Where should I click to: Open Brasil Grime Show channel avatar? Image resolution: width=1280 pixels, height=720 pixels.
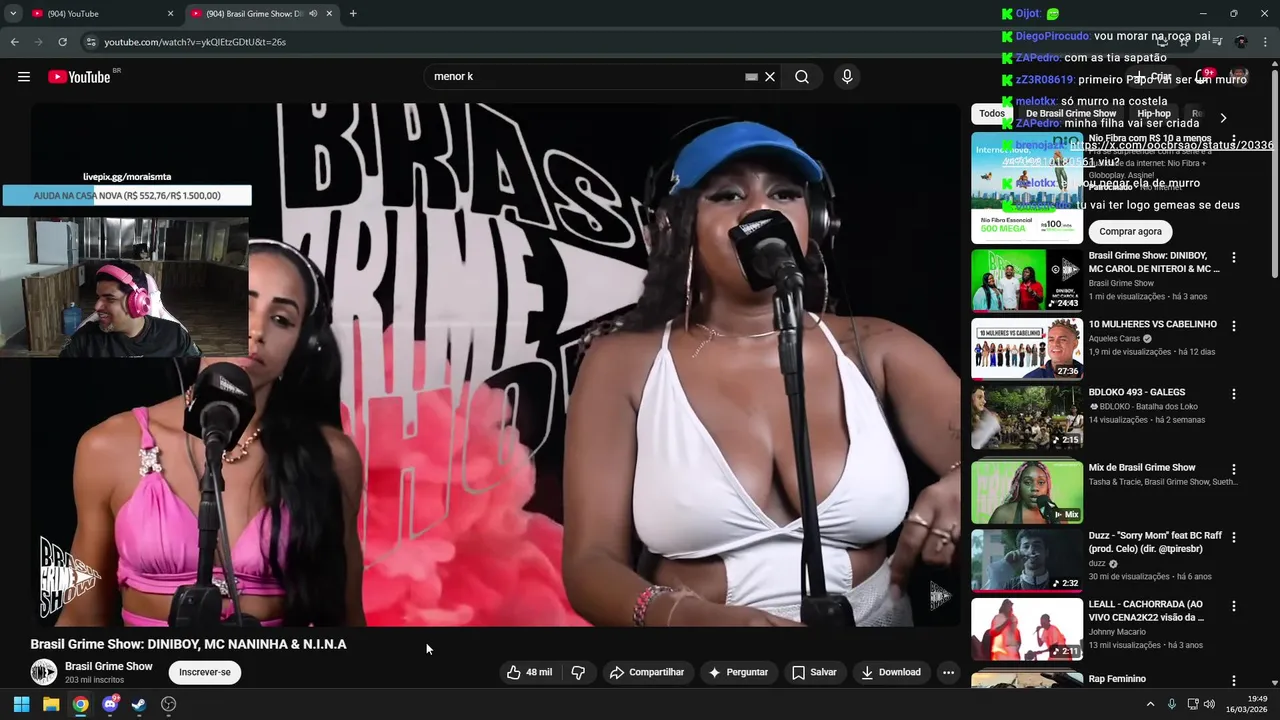tap(44, 672)
